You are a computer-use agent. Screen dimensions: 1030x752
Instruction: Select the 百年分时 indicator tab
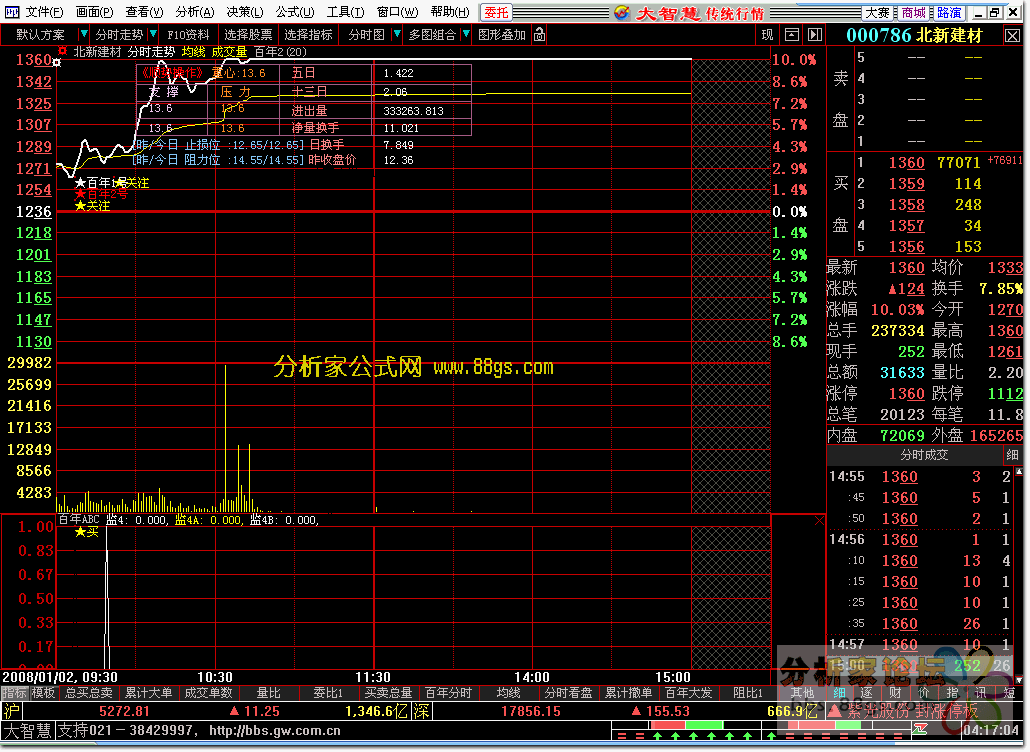pos(449,693)
